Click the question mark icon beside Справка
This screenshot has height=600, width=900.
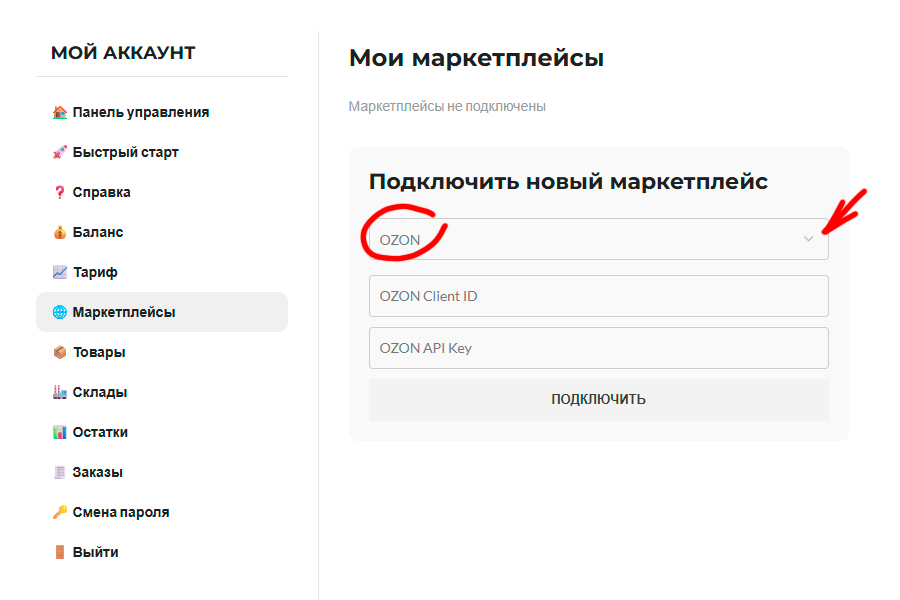coord(60,192)
